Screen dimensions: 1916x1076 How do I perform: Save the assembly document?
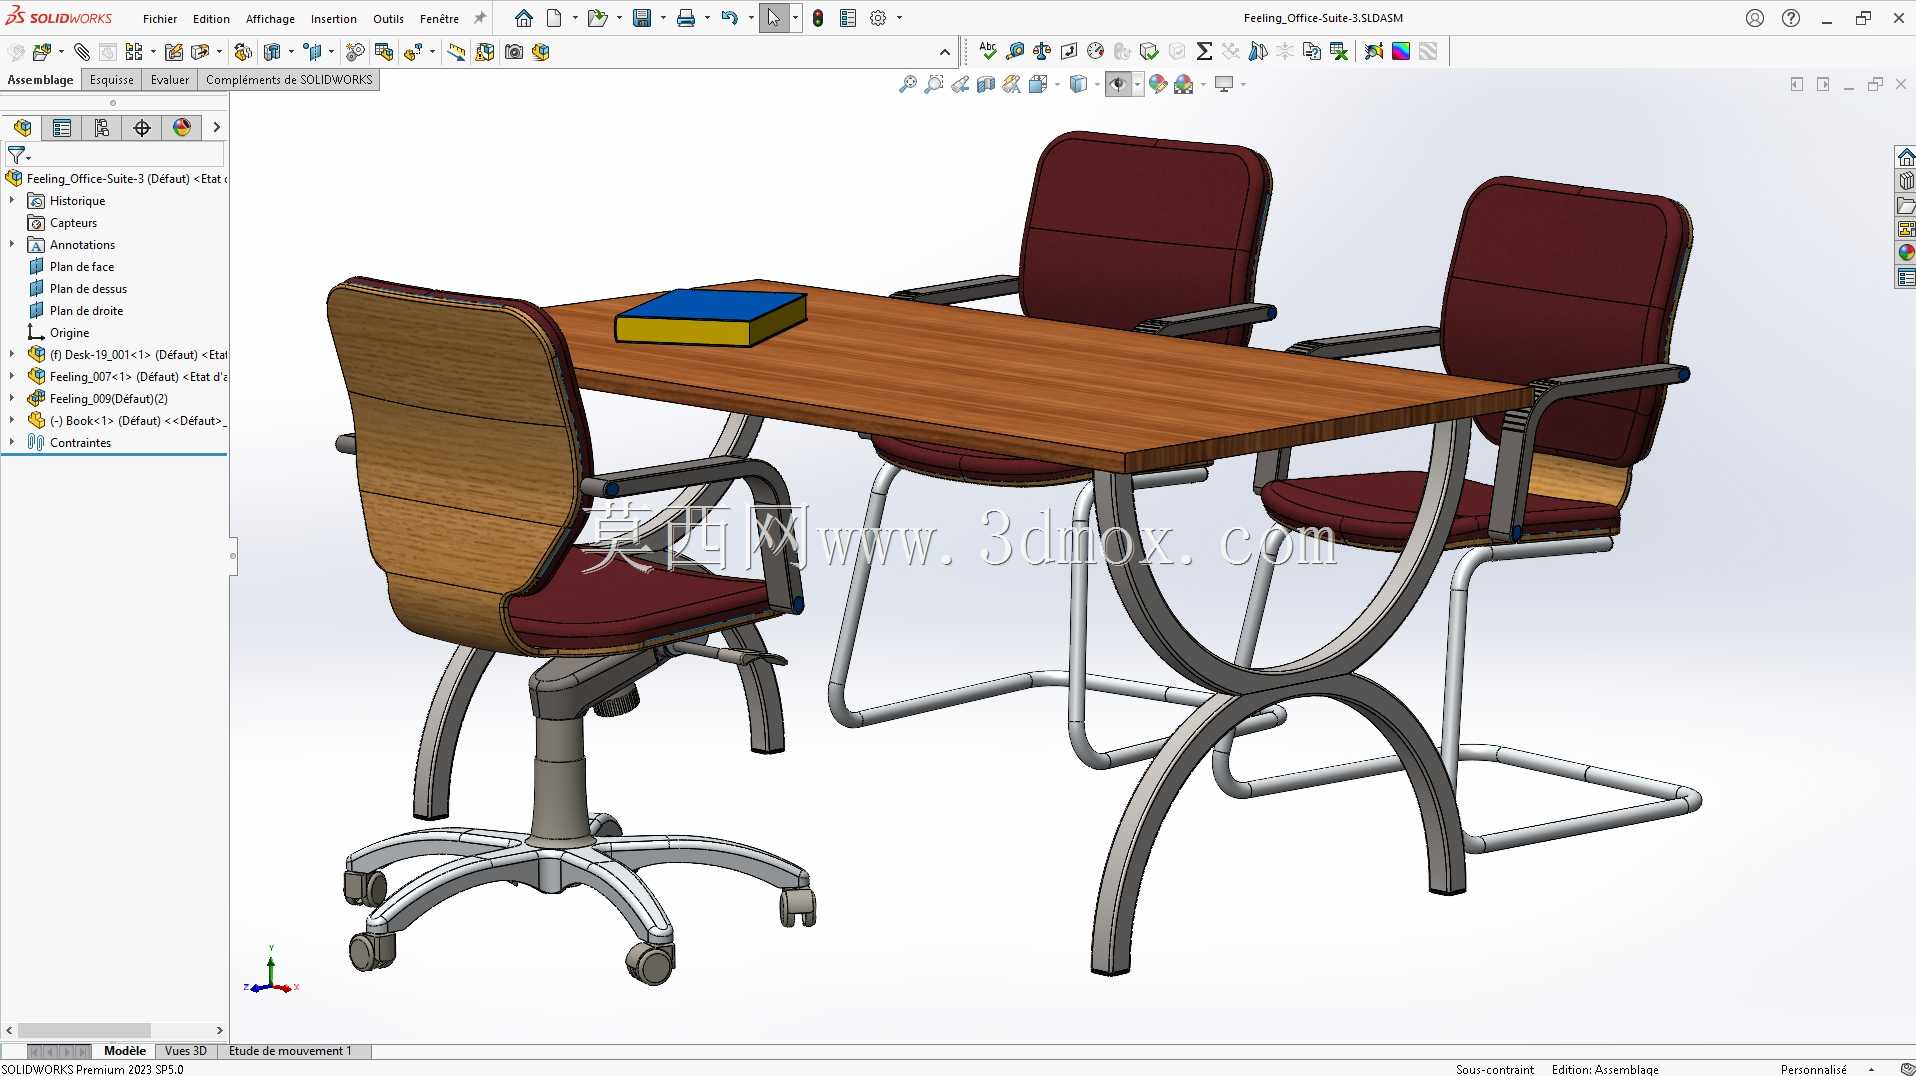pyautogui.click(x=642, y=18)
